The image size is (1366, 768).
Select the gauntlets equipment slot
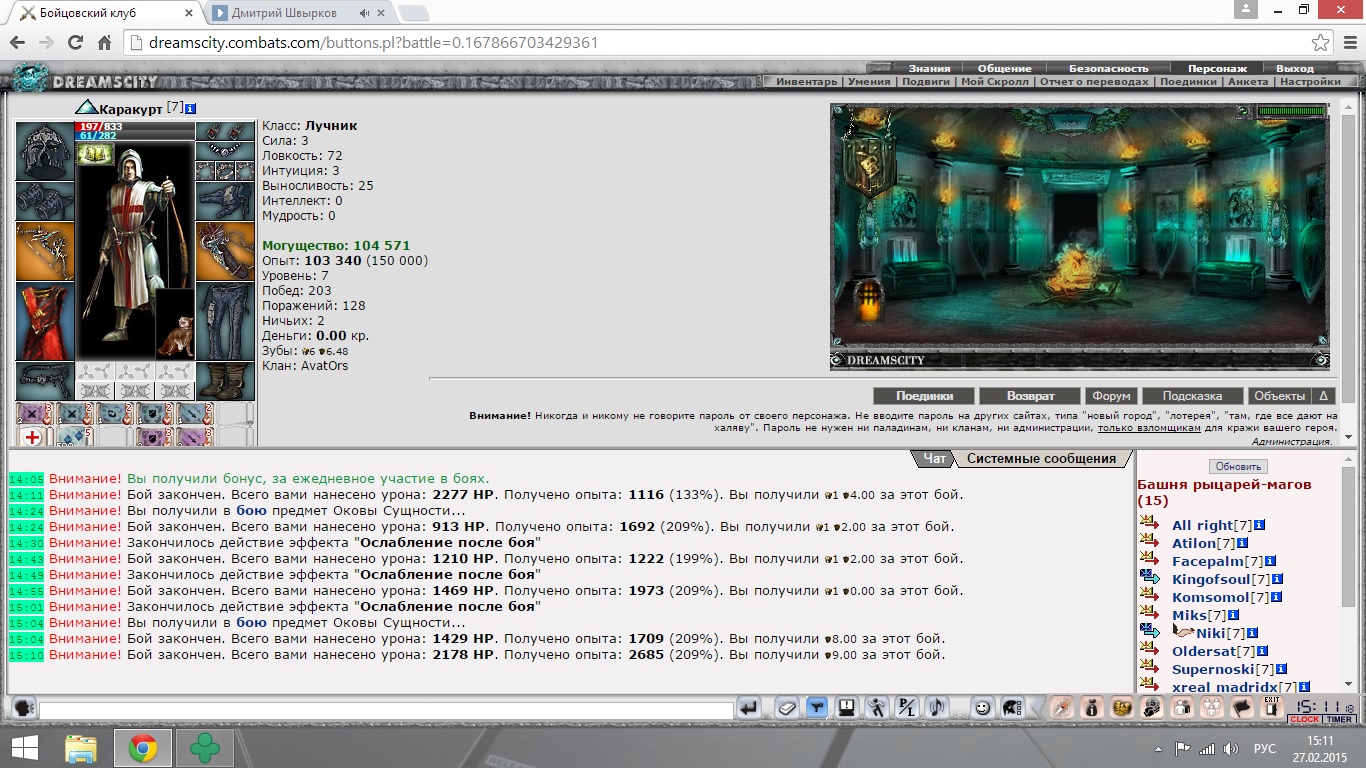45,201
